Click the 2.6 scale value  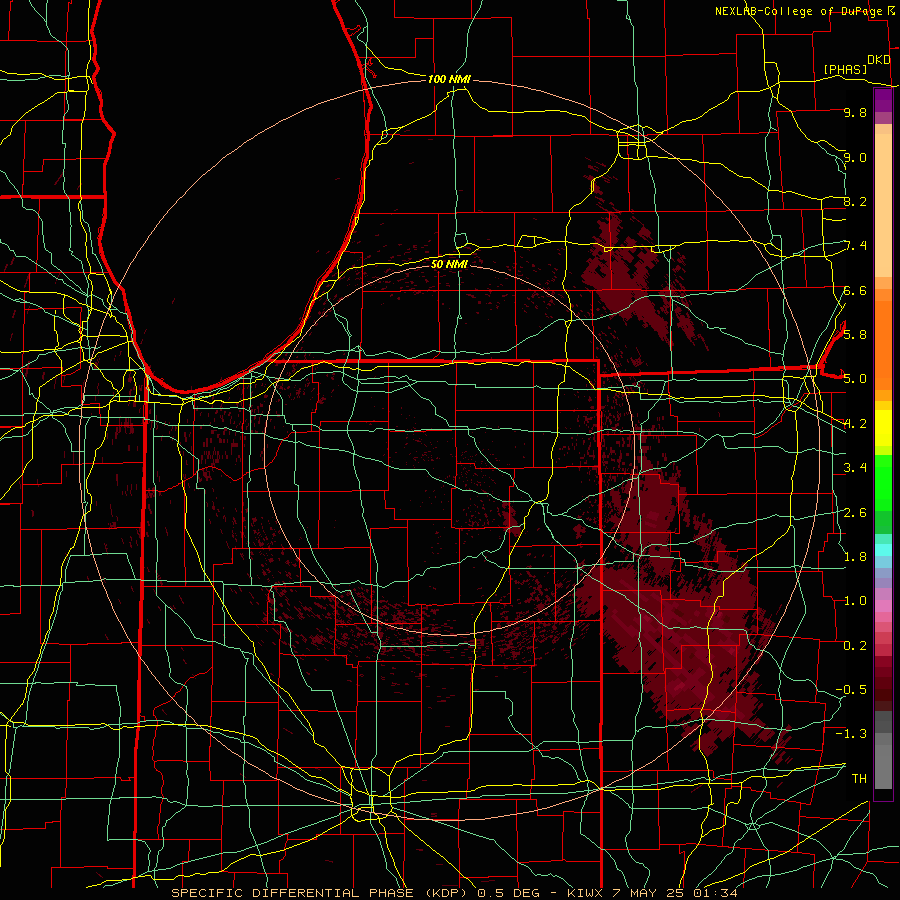pyautogui.click(x=855, y=513)
